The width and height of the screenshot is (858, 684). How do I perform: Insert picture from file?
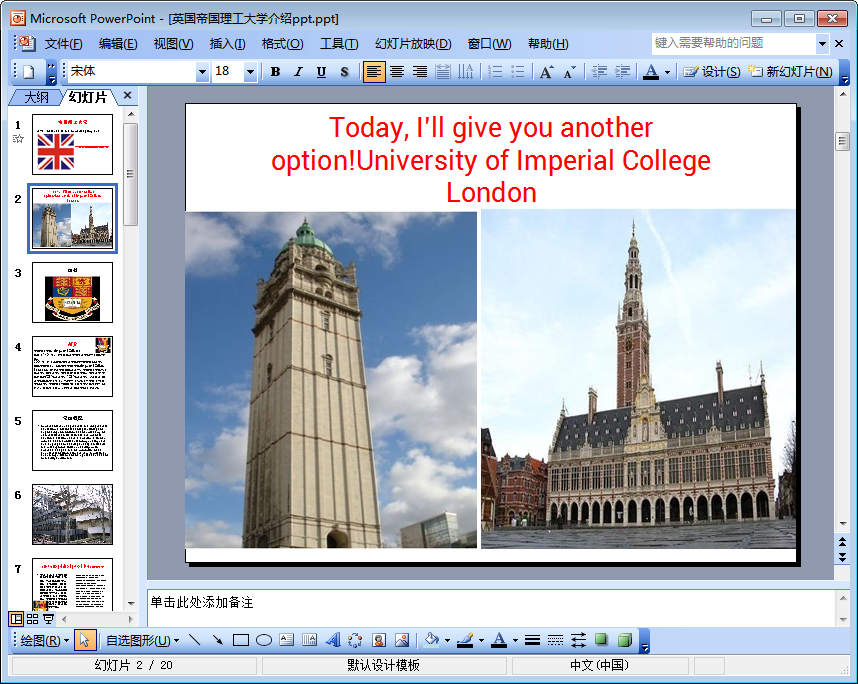coord(402,640)
